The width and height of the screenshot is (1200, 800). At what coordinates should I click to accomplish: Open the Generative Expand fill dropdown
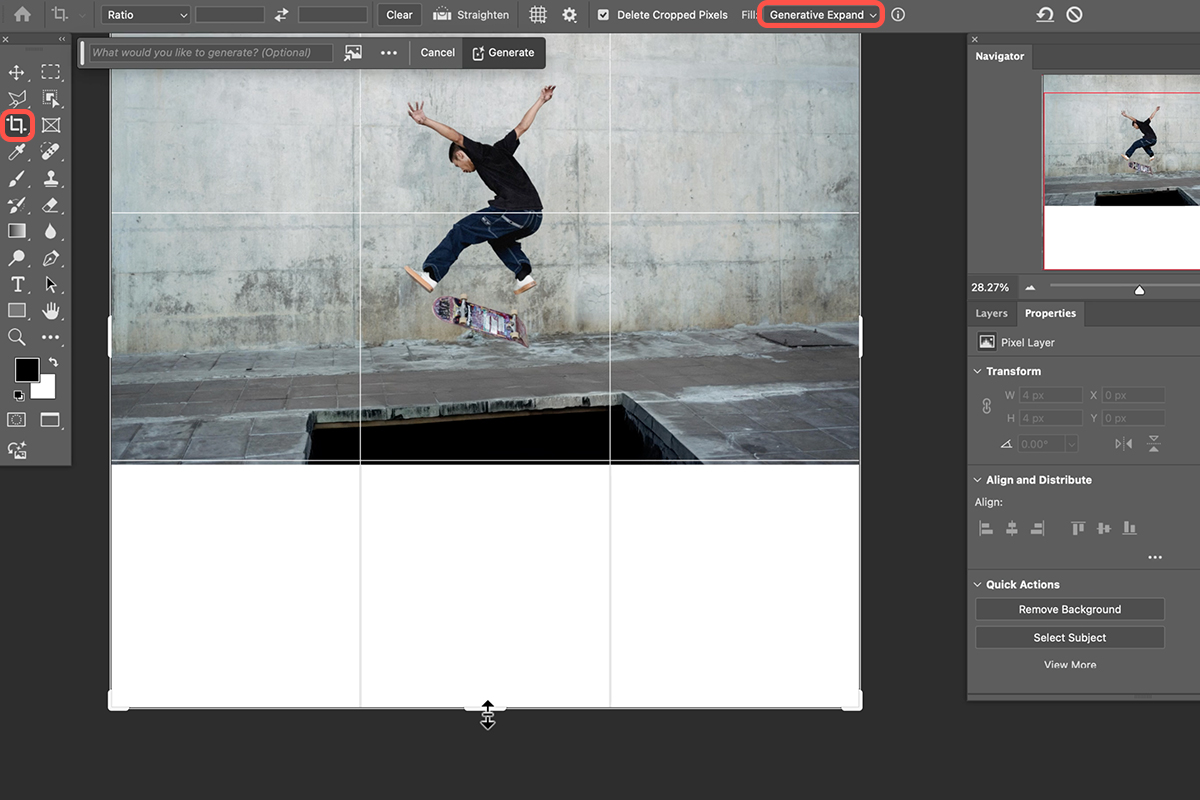point(820,14)
